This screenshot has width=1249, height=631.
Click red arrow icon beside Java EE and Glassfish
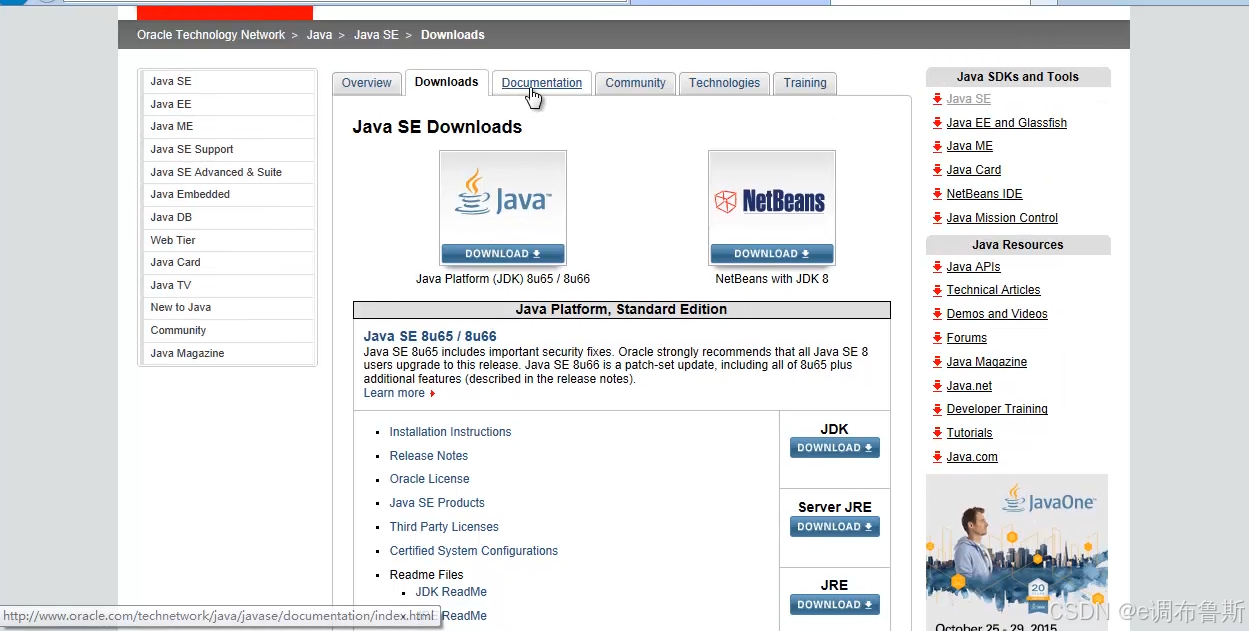pos(937,123)
